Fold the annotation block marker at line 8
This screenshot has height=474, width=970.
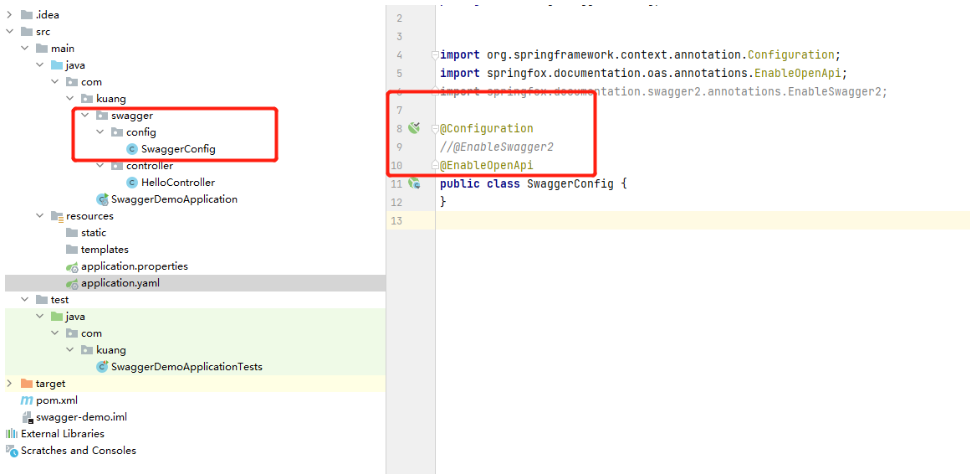435,129
